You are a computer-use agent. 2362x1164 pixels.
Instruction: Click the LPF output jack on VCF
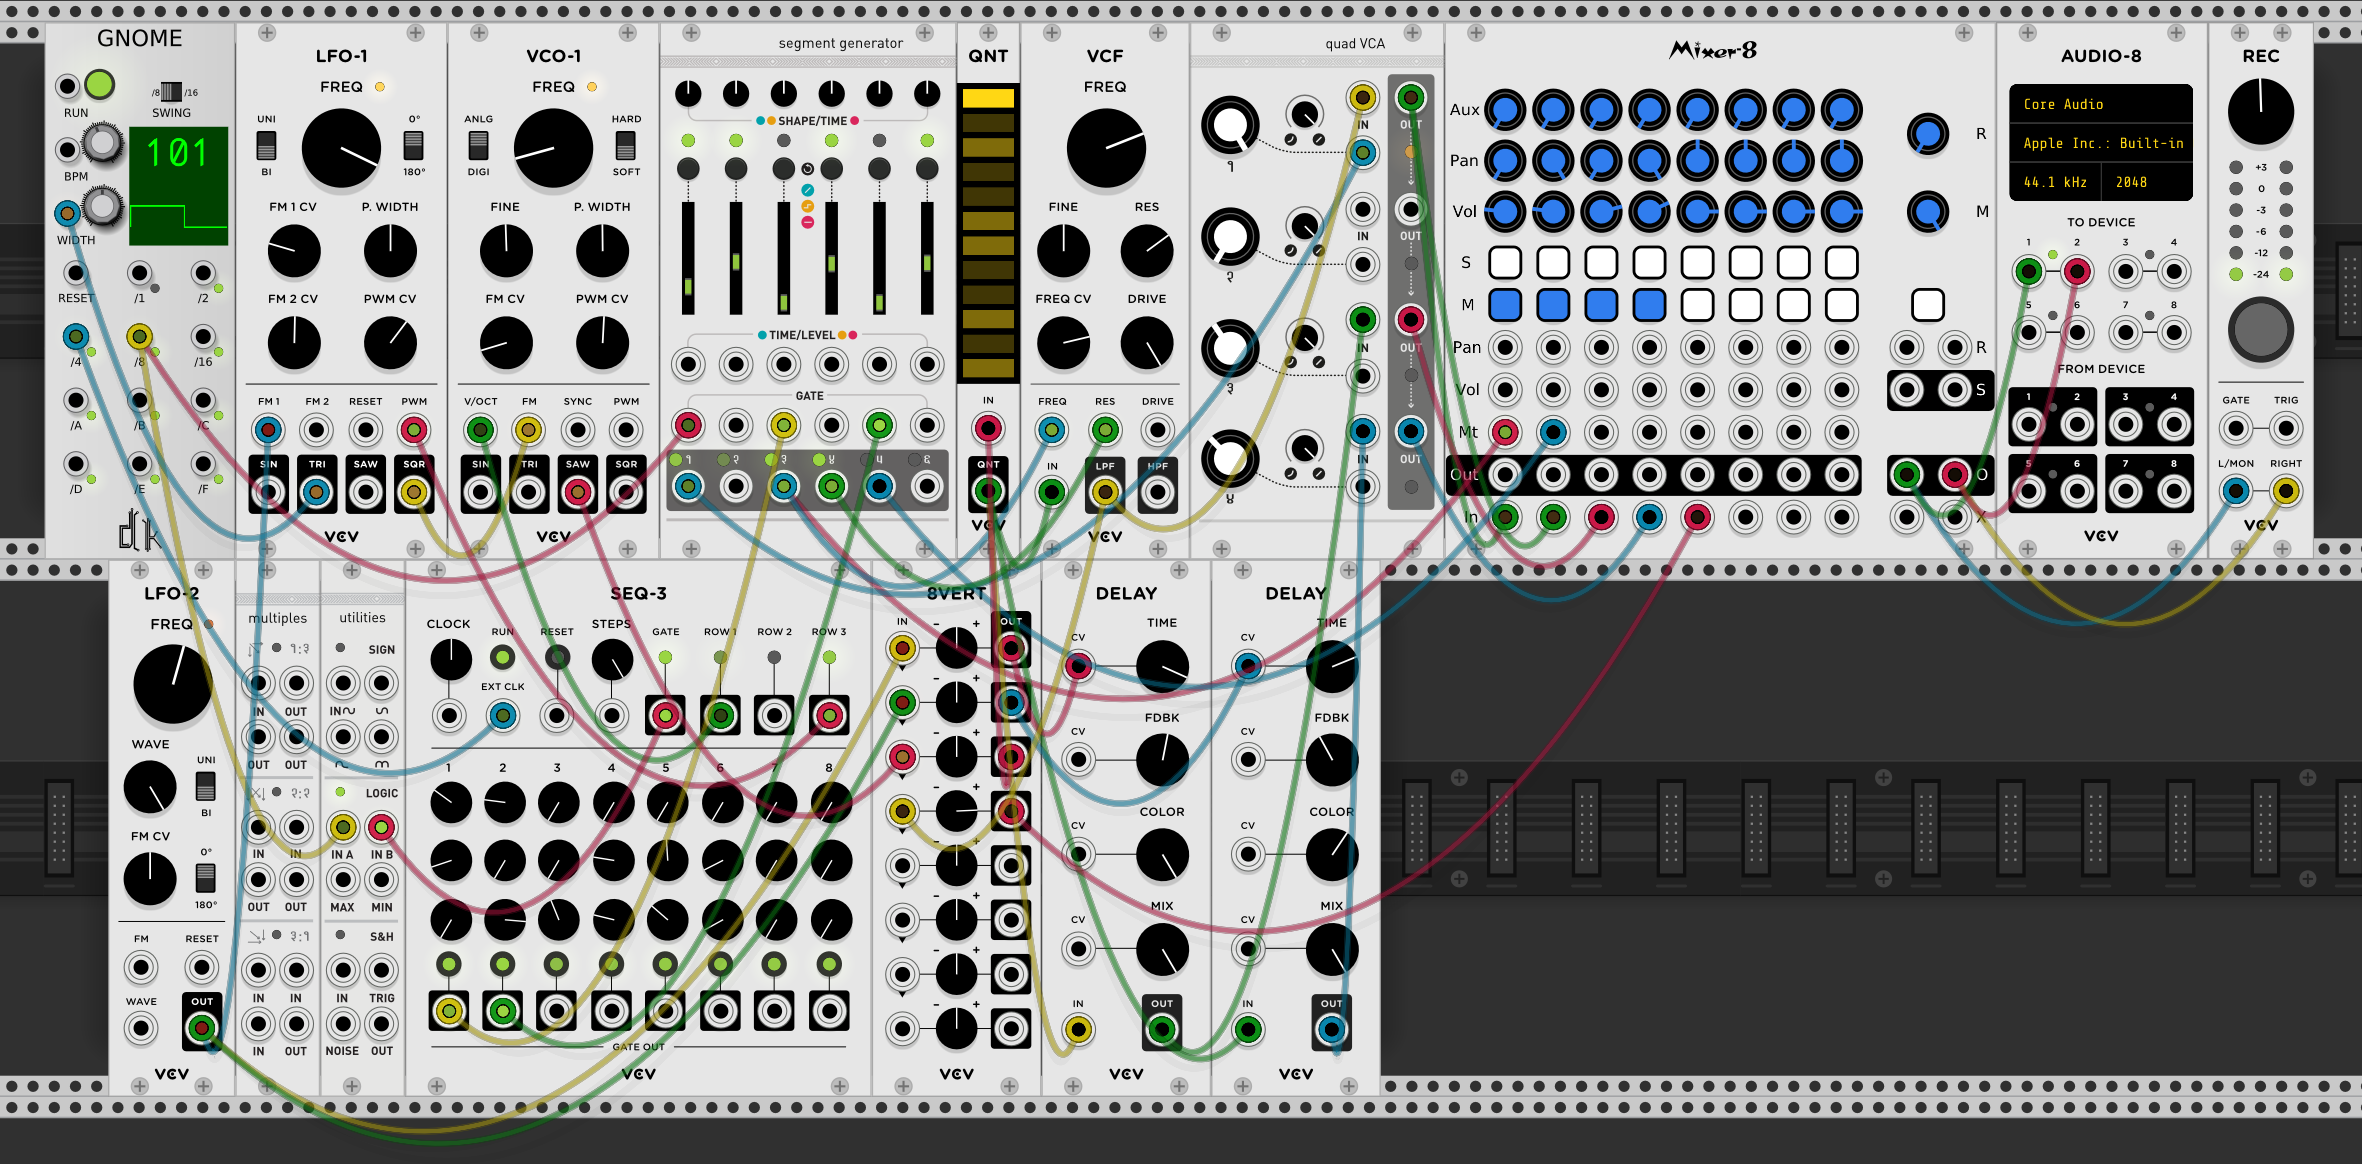(1104, 491)
